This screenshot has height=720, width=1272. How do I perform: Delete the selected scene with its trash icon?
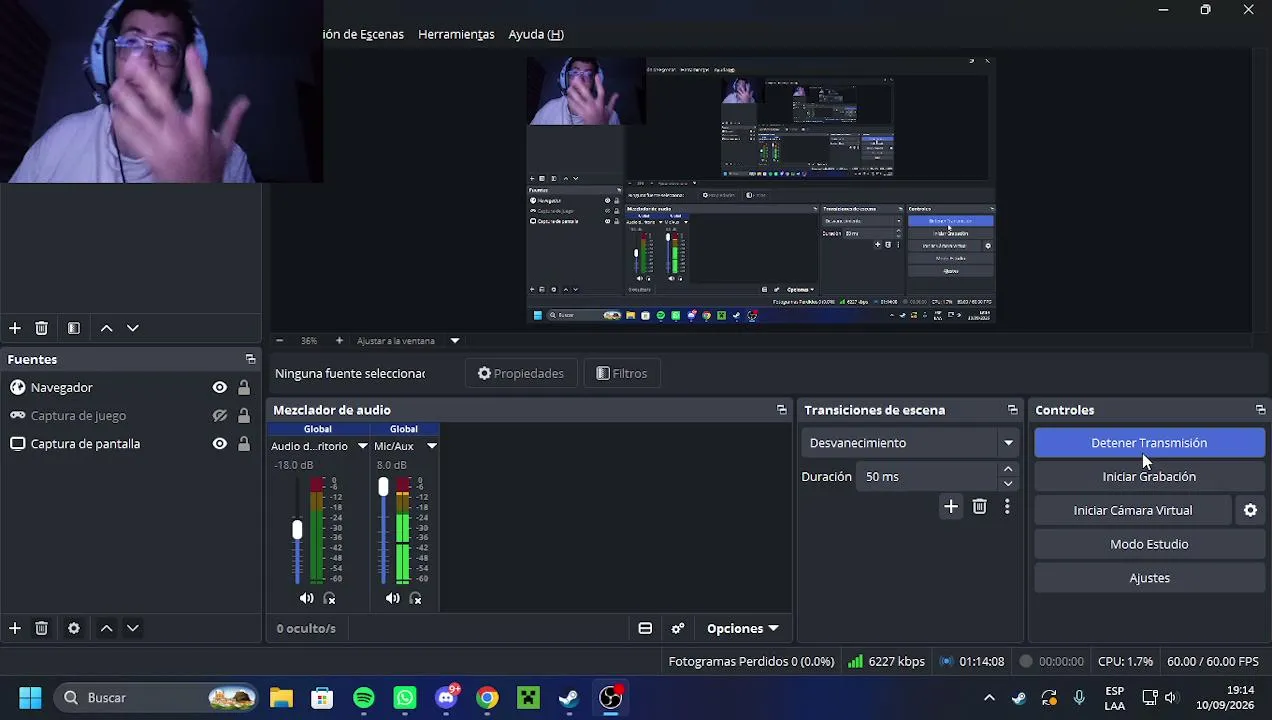click(41, 328)
